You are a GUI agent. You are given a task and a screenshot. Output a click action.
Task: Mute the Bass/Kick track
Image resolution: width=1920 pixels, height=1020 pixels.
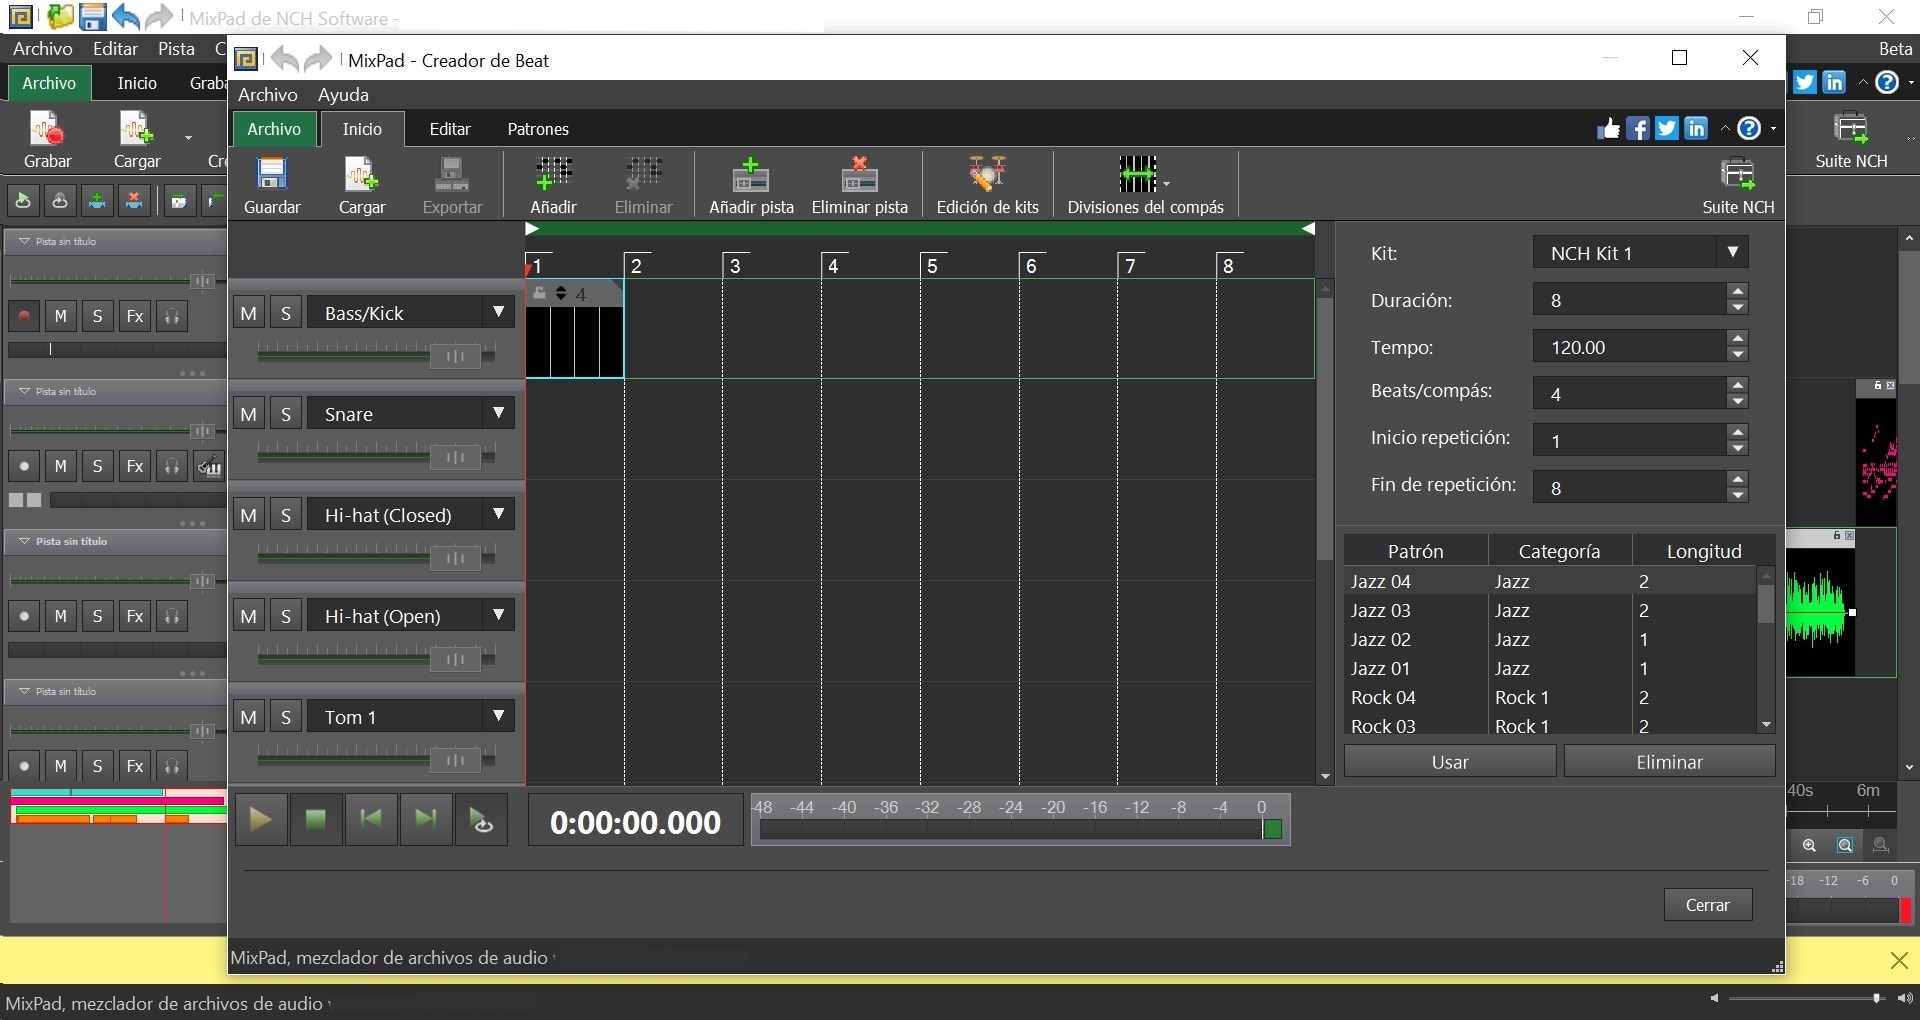coord(249,311)
